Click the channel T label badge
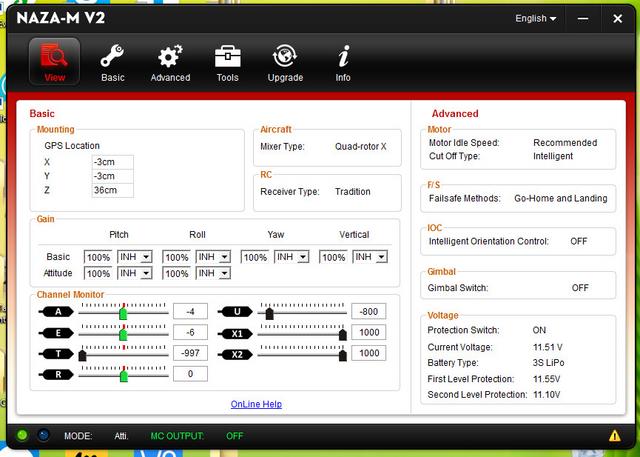The width and height of the screenshot is (640, 457). tap(56, 354)
